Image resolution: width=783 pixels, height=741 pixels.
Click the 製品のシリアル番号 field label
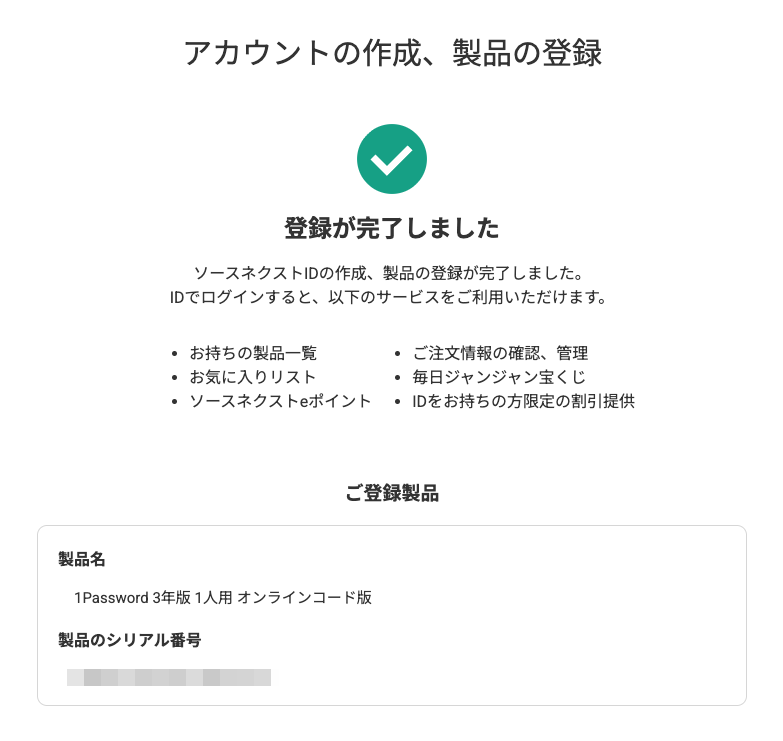(130, 640)
